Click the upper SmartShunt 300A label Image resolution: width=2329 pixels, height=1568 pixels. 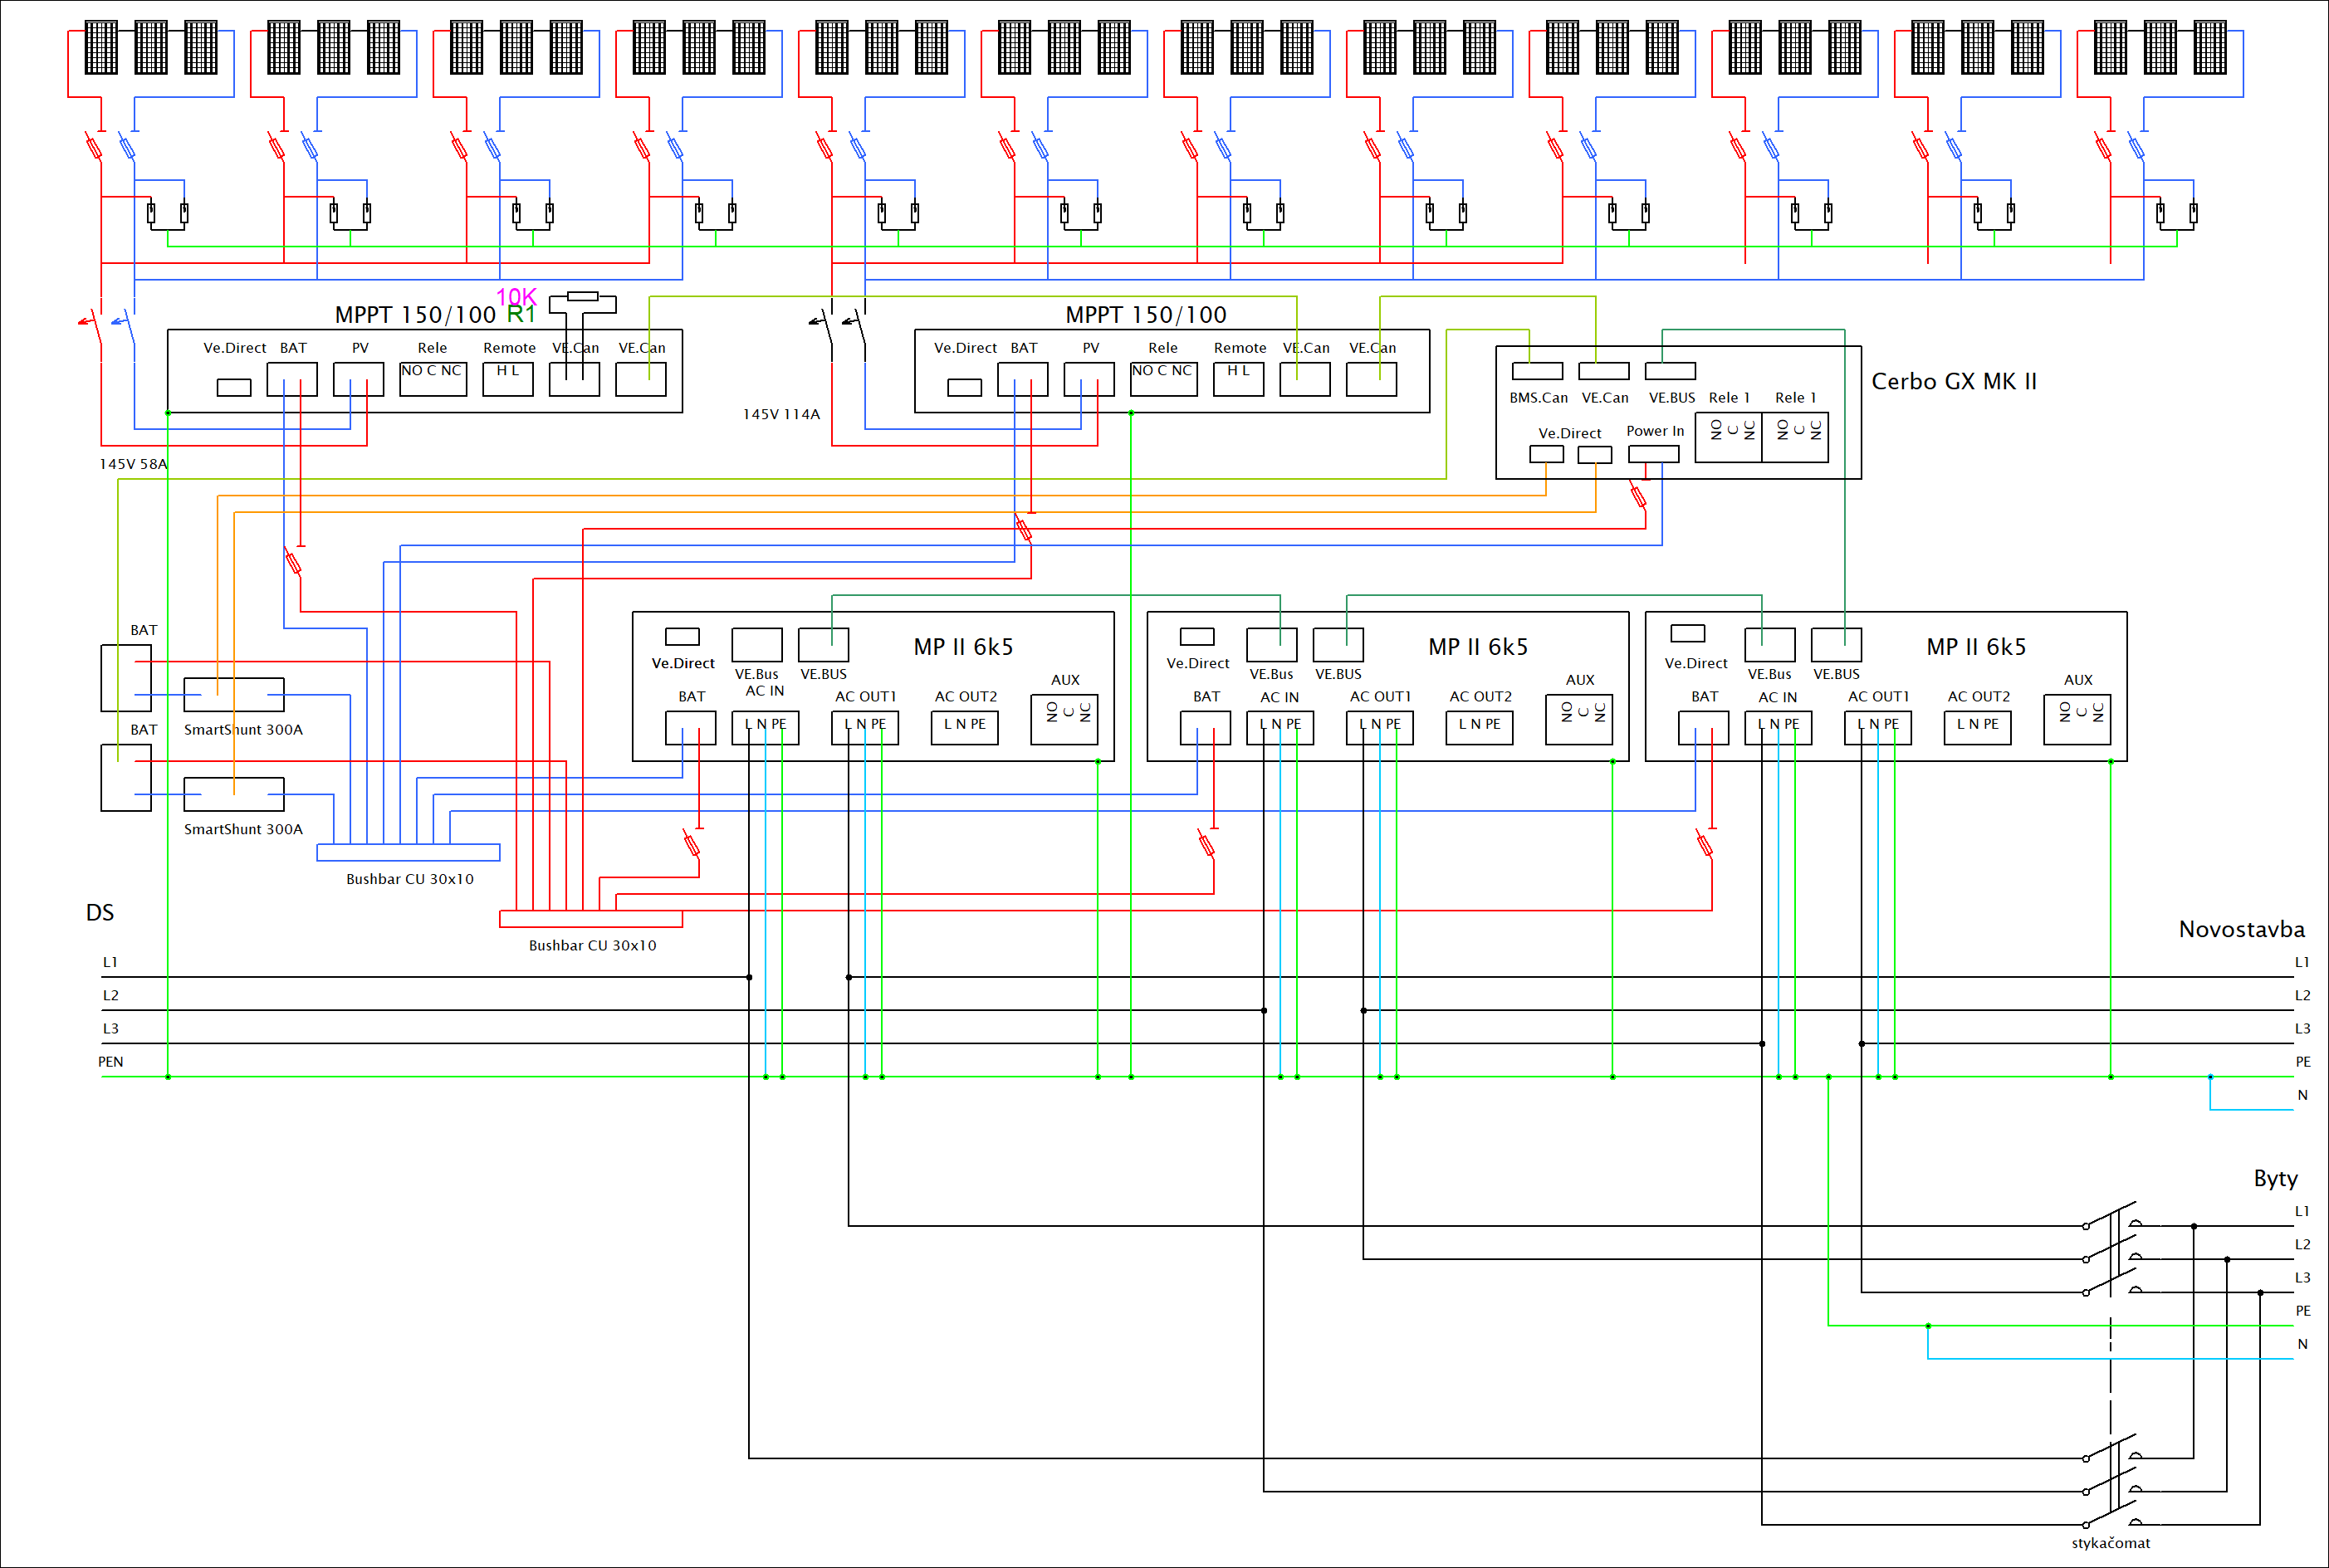[x=243, y=730]
